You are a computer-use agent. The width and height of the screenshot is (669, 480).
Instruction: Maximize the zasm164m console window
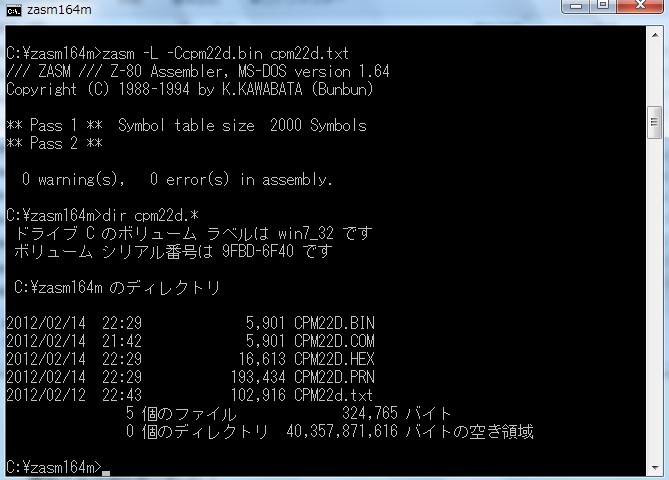pos(603,6)
